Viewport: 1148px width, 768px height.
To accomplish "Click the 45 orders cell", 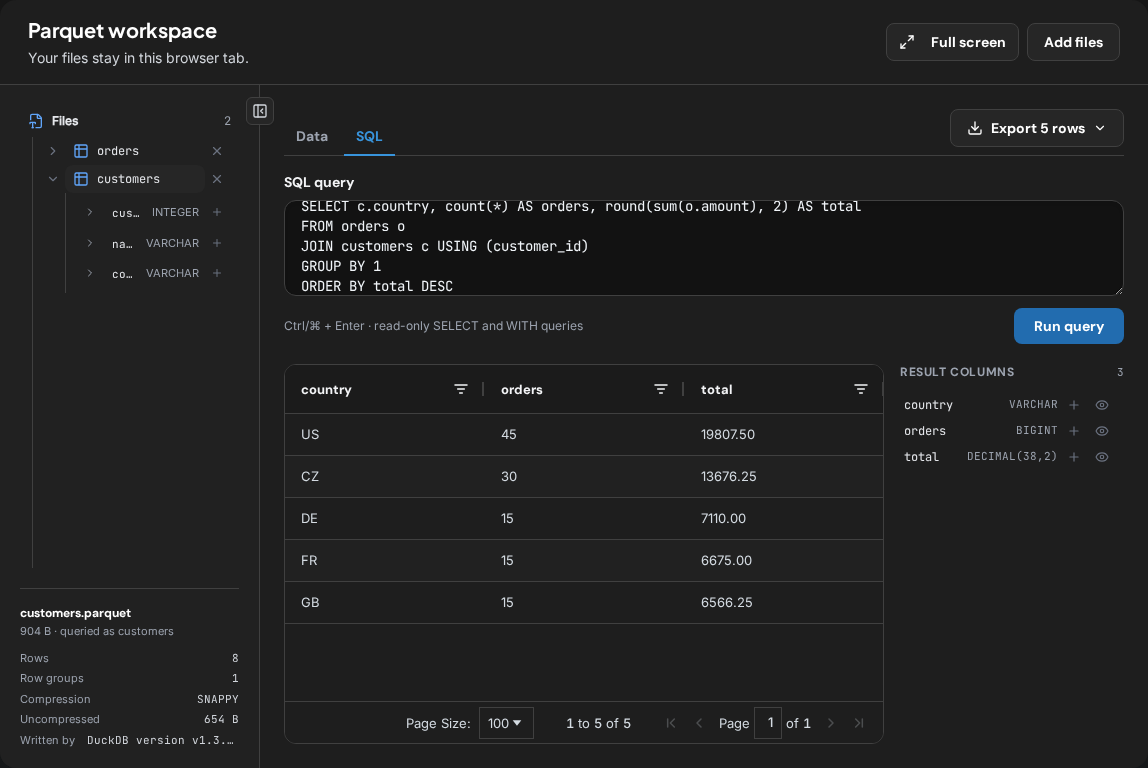I will point(584,434).
